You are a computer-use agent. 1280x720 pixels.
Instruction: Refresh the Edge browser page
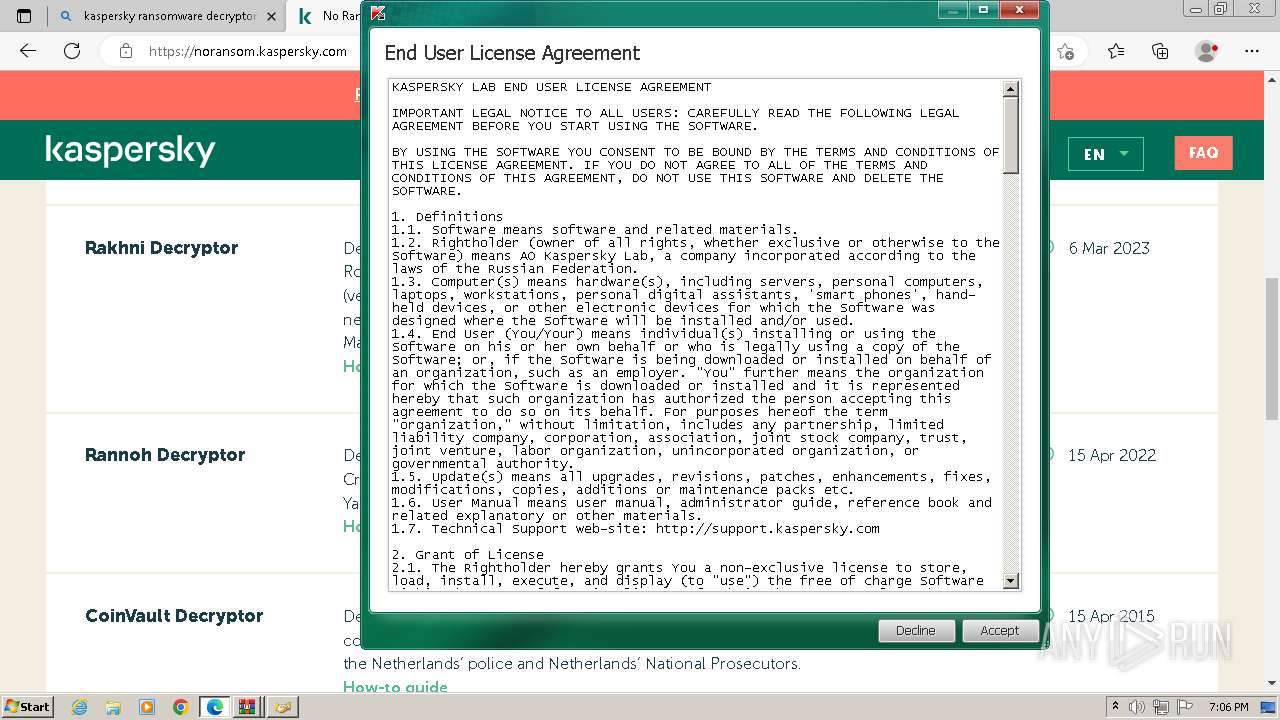pyautogui.click(x=72, y=51)
